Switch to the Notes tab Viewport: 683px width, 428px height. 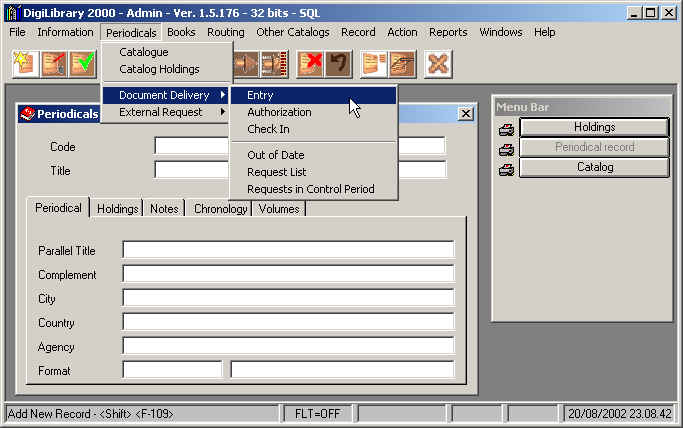[x=164, y=209]
